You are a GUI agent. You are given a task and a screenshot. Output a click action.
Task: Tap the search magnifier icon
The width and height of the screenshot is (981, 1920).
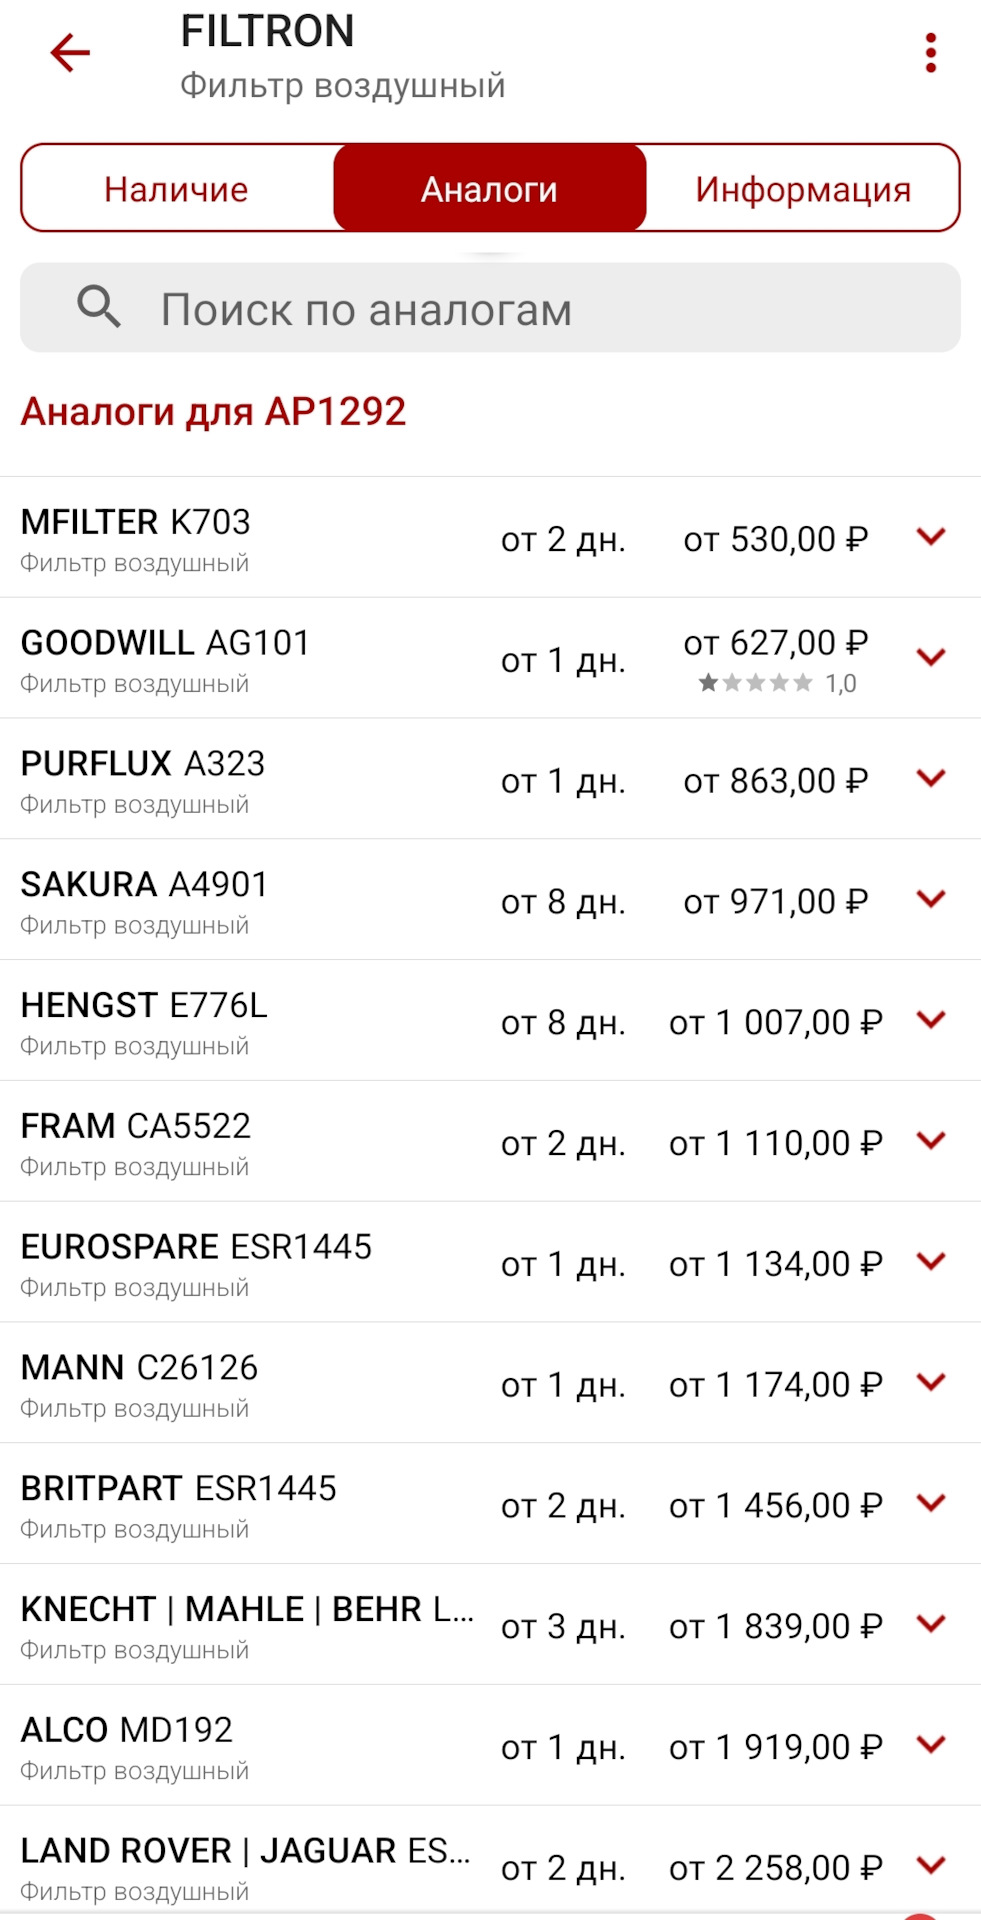pos(99,307)
